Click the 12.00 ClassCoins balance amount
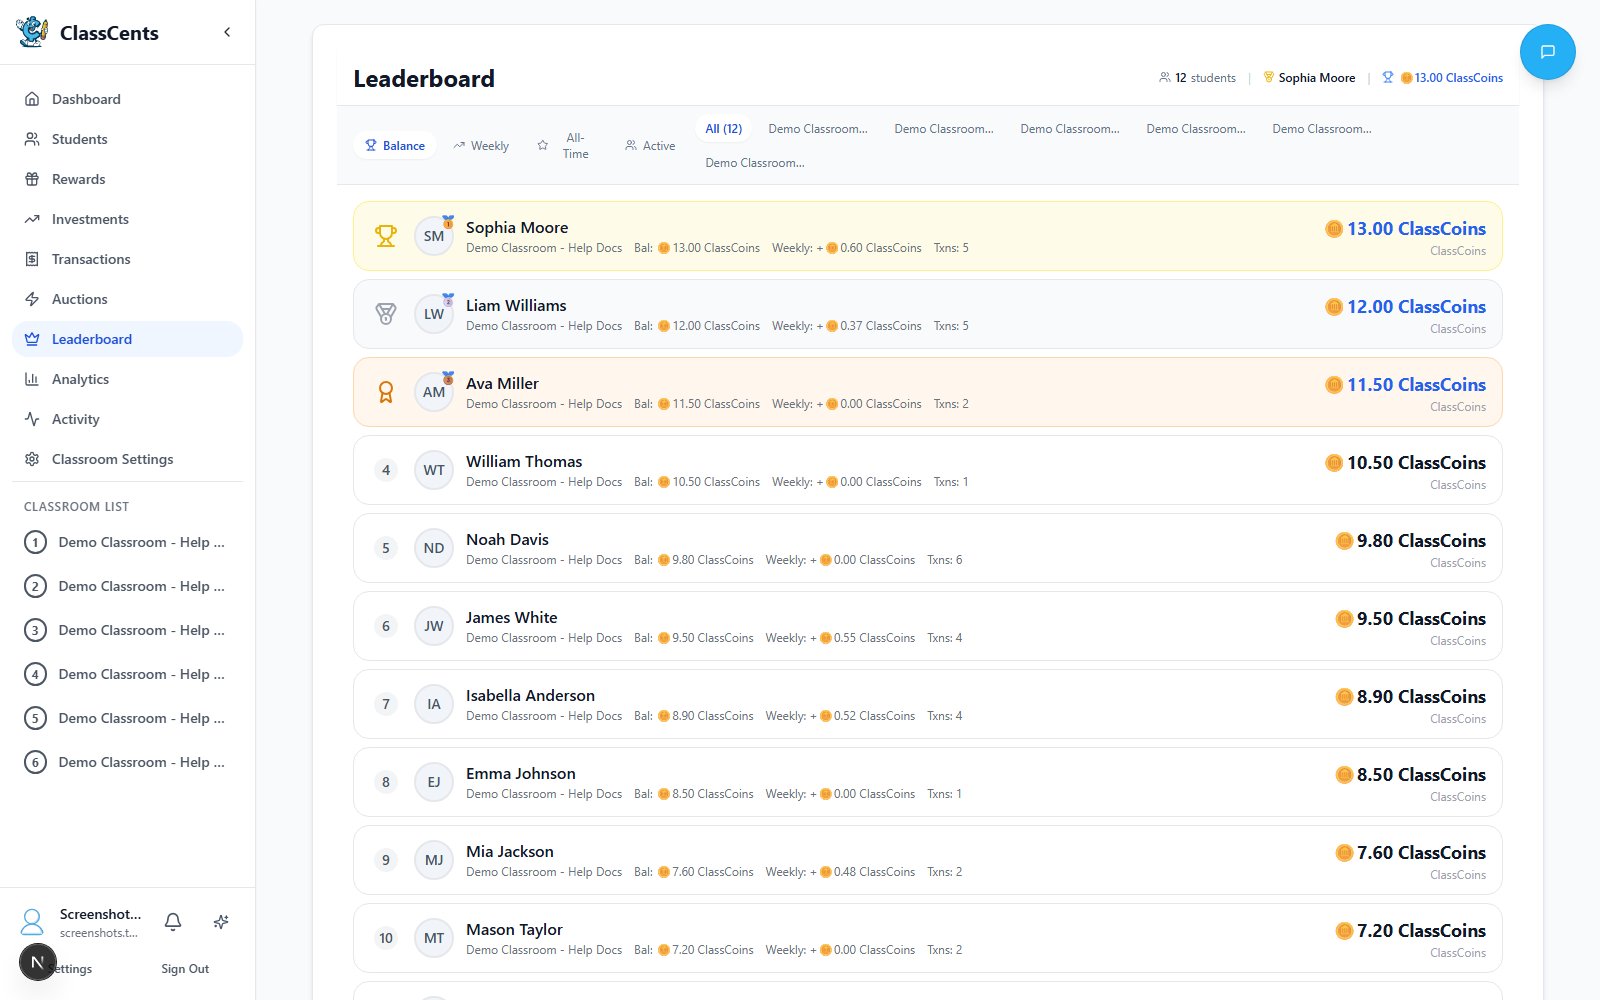 1405,307
